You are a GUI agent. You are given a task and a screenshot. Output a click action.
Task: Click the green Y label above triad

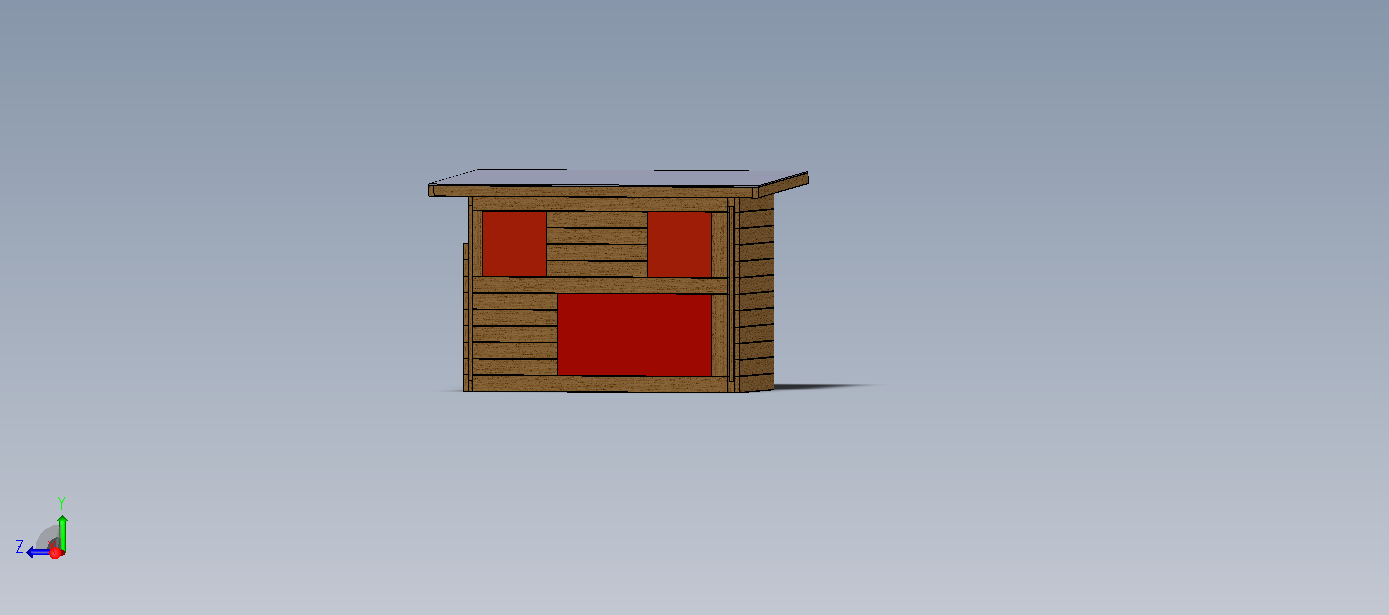click(62, 502)
